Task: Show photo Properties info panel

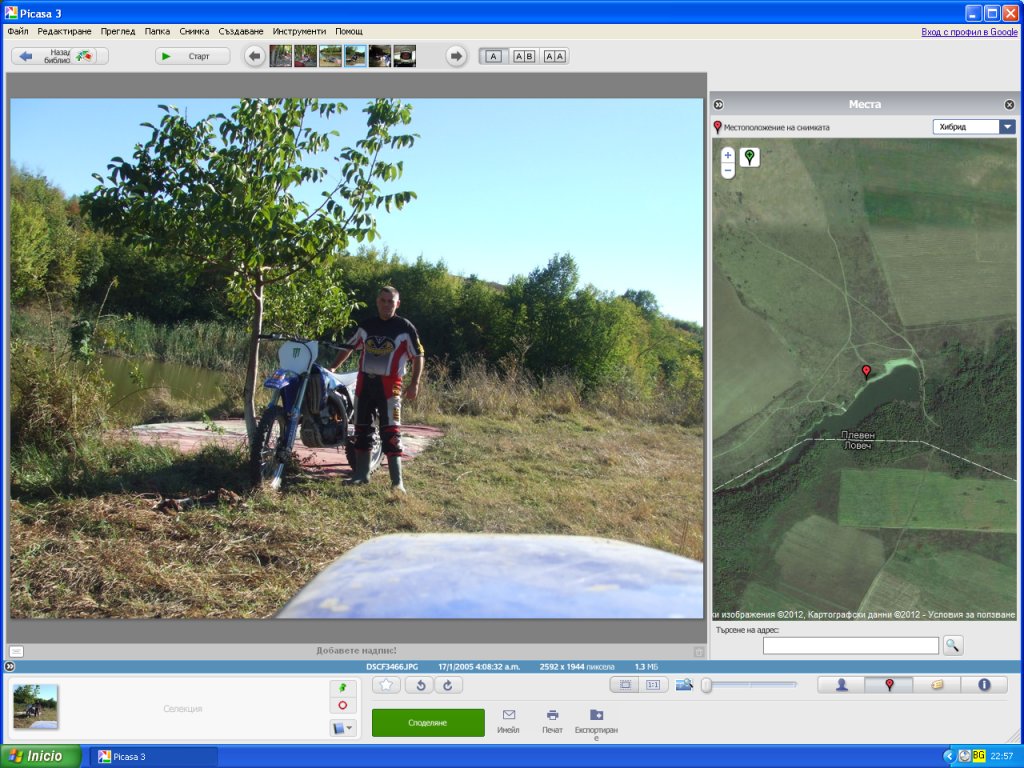Action: coord(984,684)
